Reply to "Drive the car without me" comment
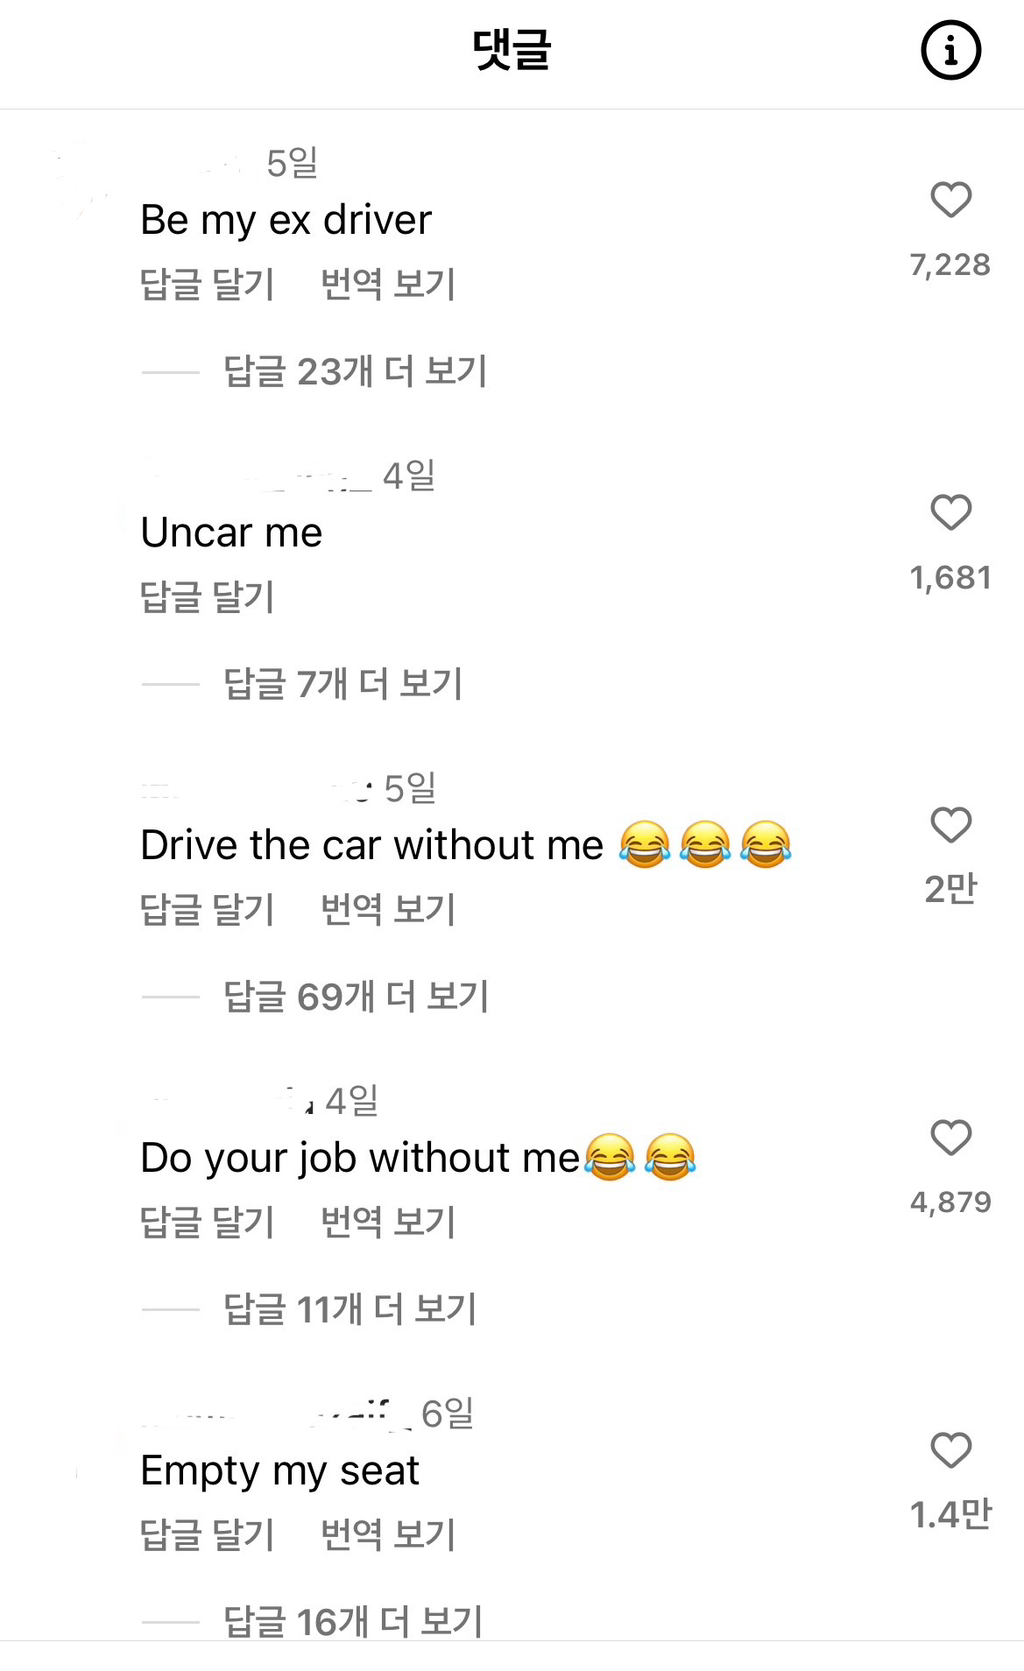 click(x=207, y=910)
